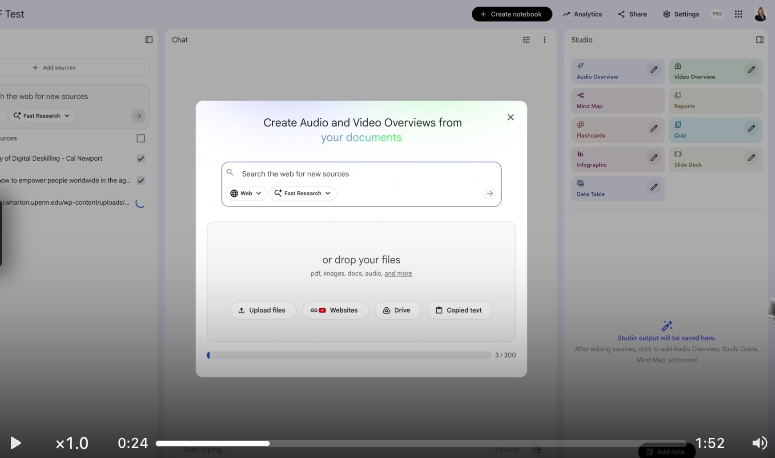Open the Web source dropdown in dialog
775x458 pixels.
pyautogui.click(x=246, y=193)
